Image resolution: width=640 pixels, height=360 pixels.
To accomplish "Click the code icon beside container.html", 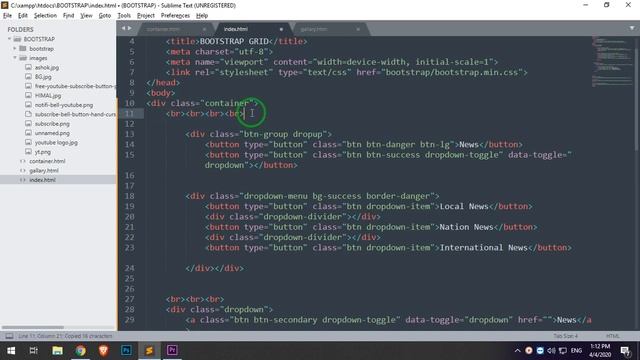I will point(22,161).
